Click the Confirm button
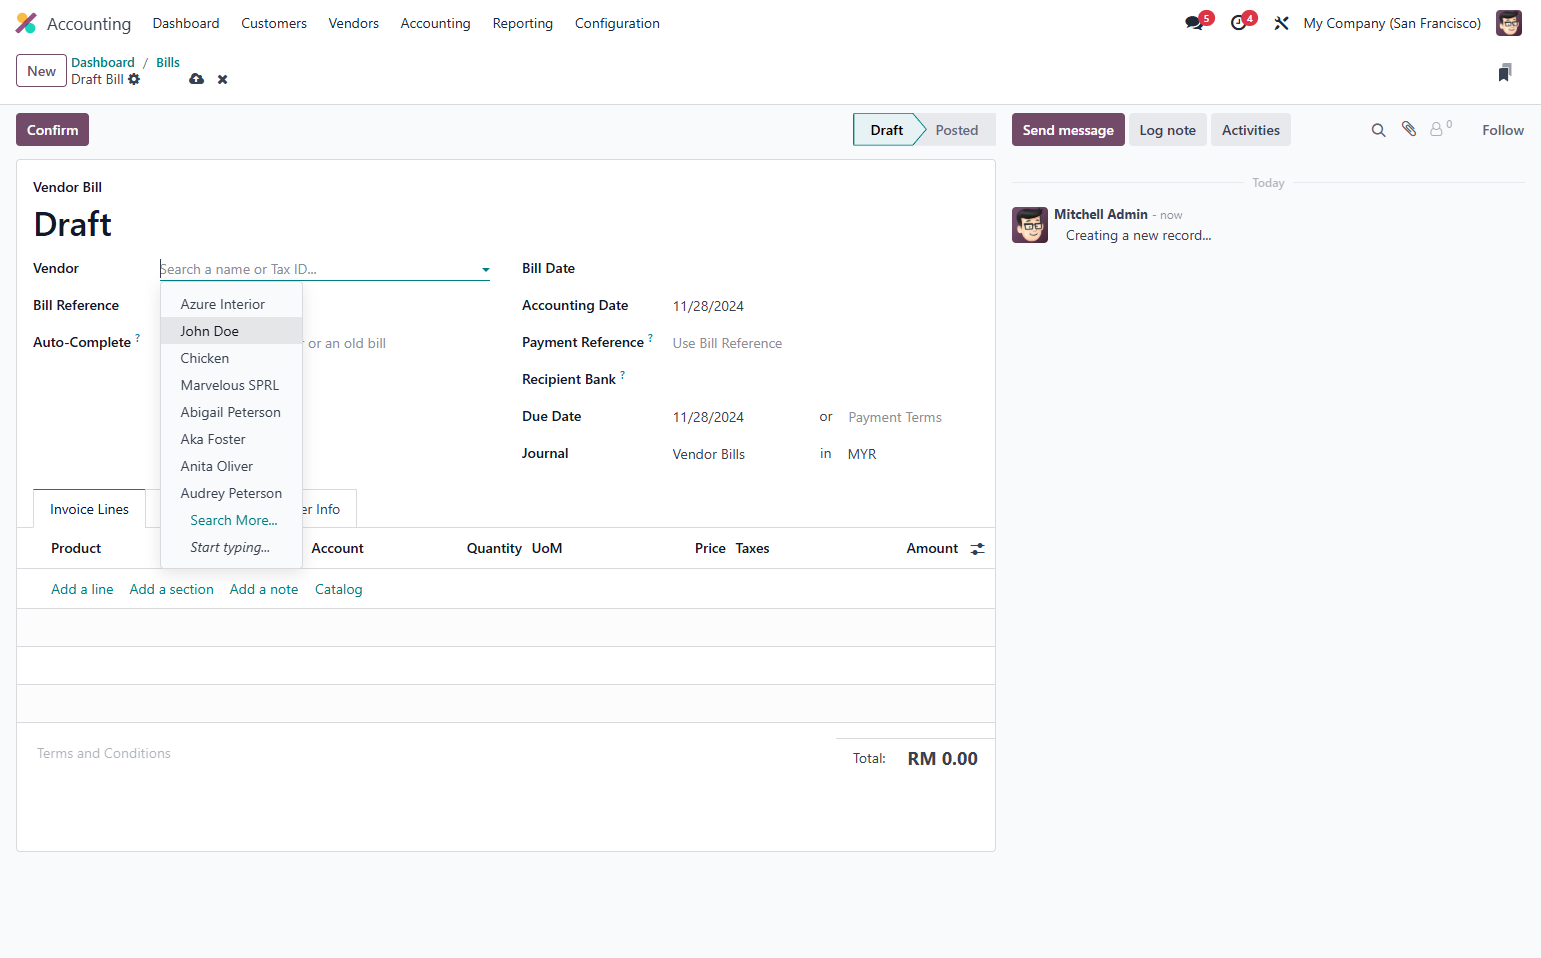 (x=52, y=130)
